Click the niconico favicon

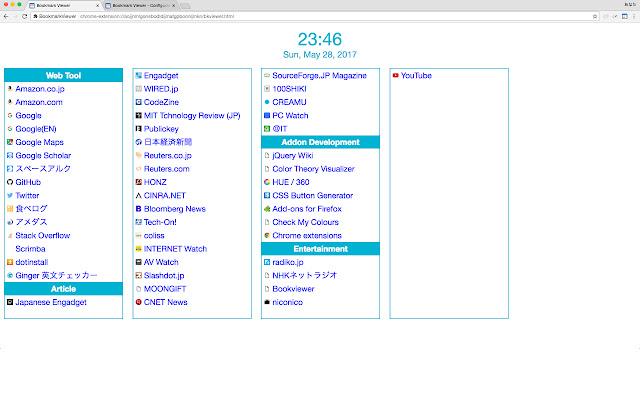click(267, 302)
